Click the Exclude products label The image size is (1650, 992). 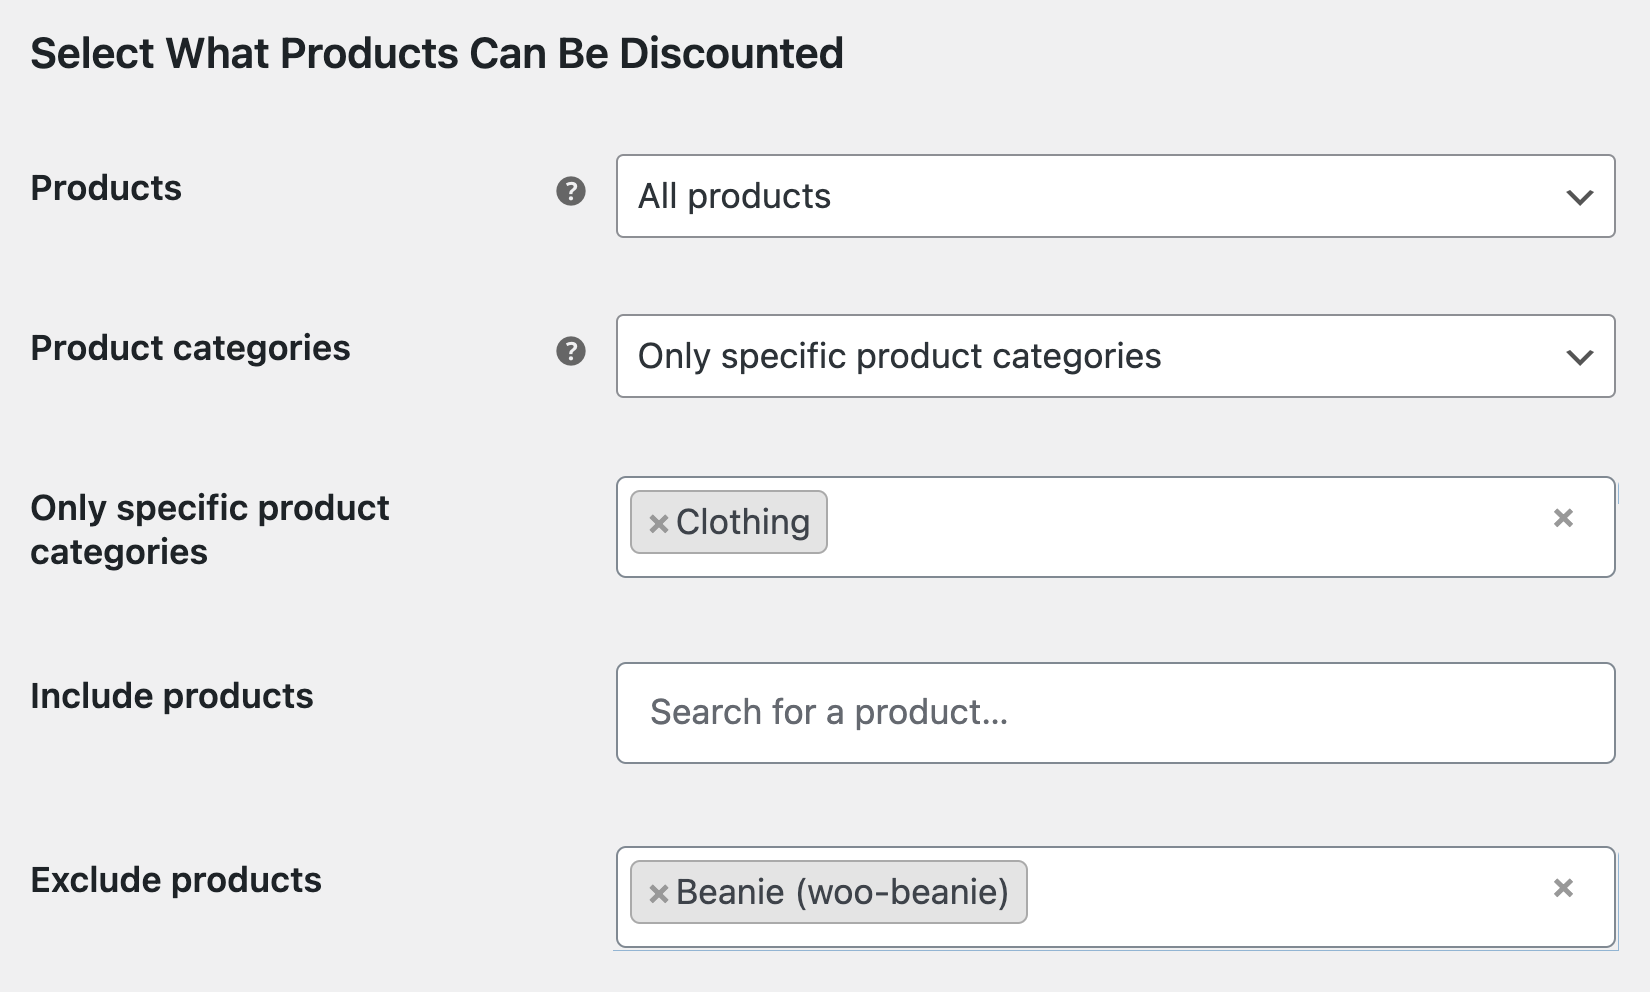(x=175, y=880)
